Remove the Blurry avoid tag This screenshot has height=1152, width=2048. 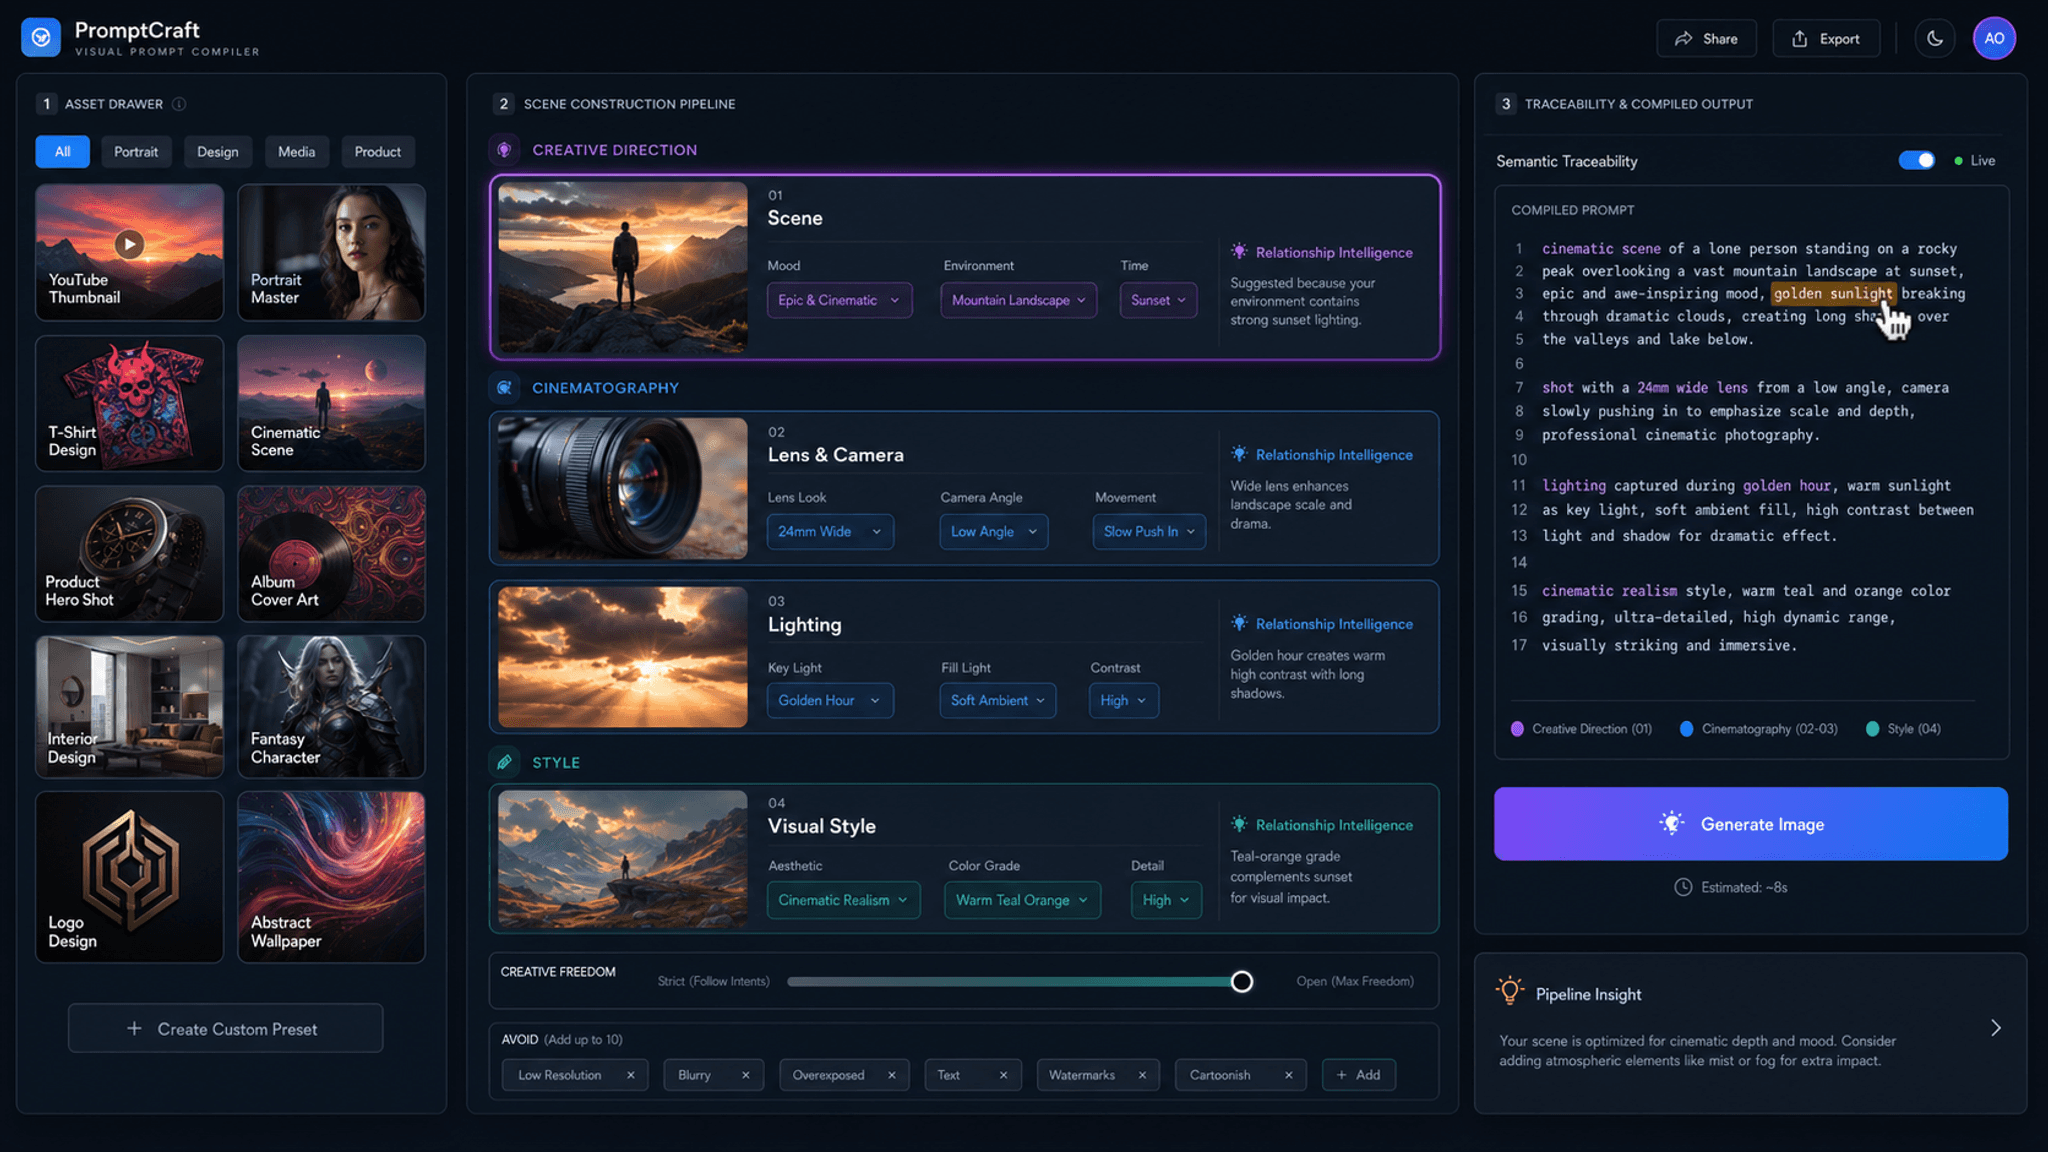point(746,1075)
